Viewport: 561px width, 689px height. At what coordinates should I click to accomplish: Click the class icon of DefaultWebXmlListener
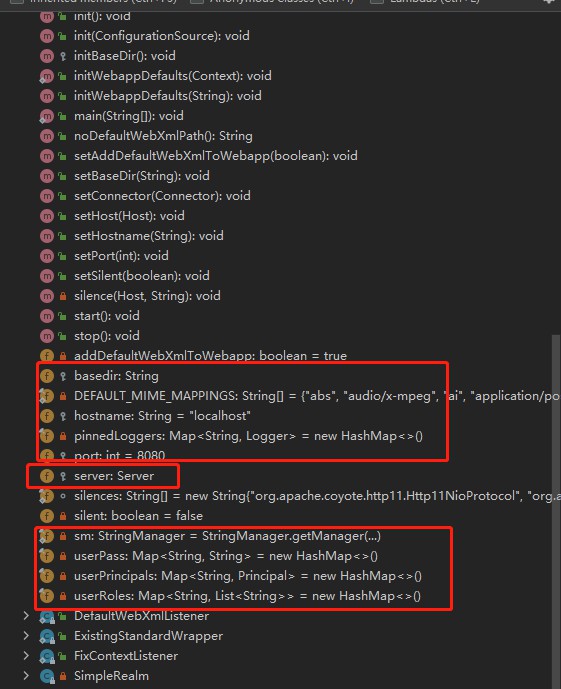pyautogui.click(x=47, y=616)
